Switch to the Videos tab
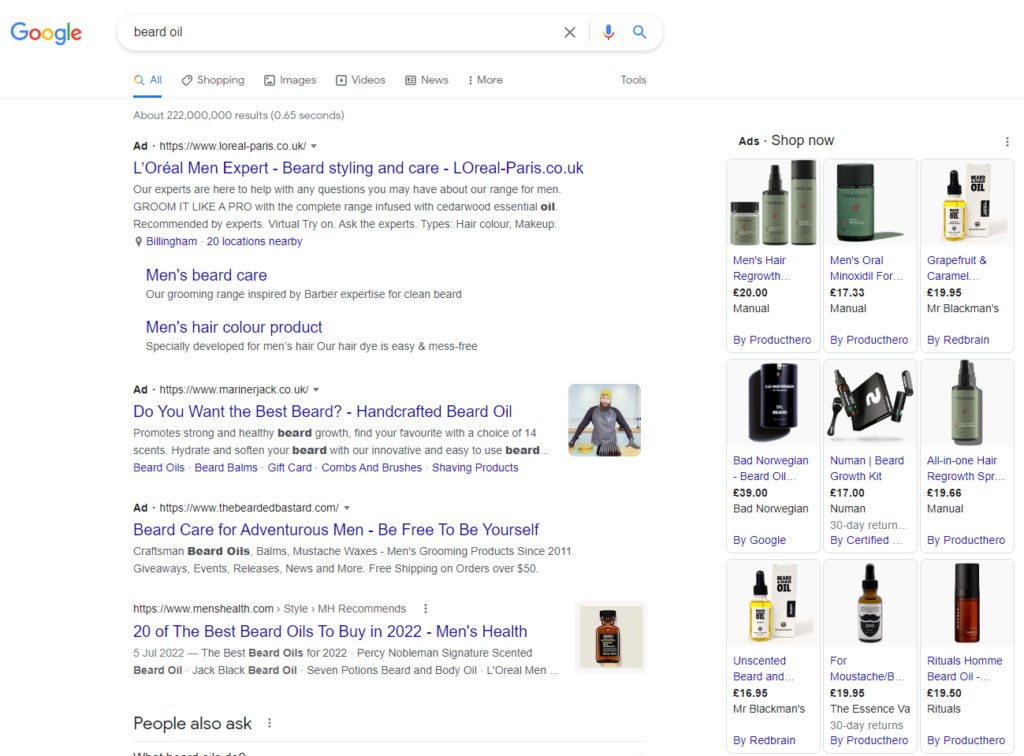The width and height of the screenshot is (1024, 756). 360,80
